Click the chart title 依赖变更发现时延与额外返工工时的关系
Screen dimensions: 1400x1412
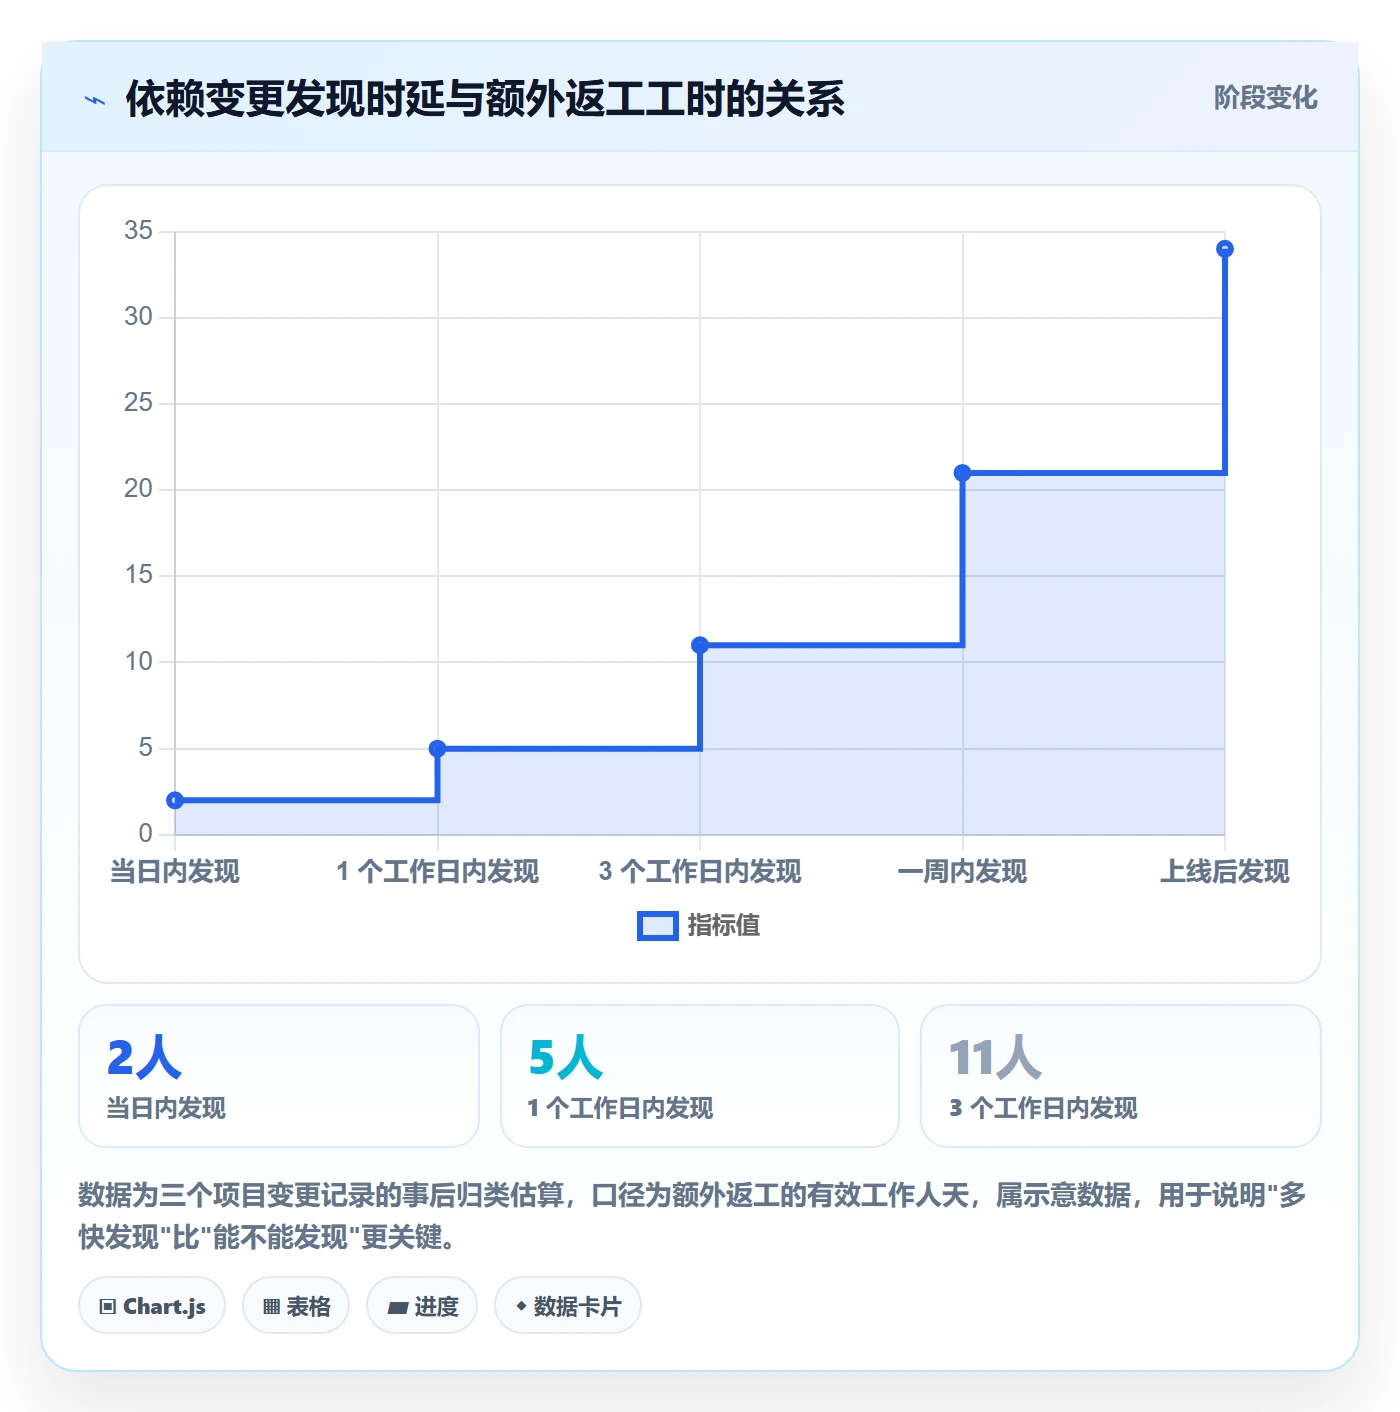tap(485, 99)
